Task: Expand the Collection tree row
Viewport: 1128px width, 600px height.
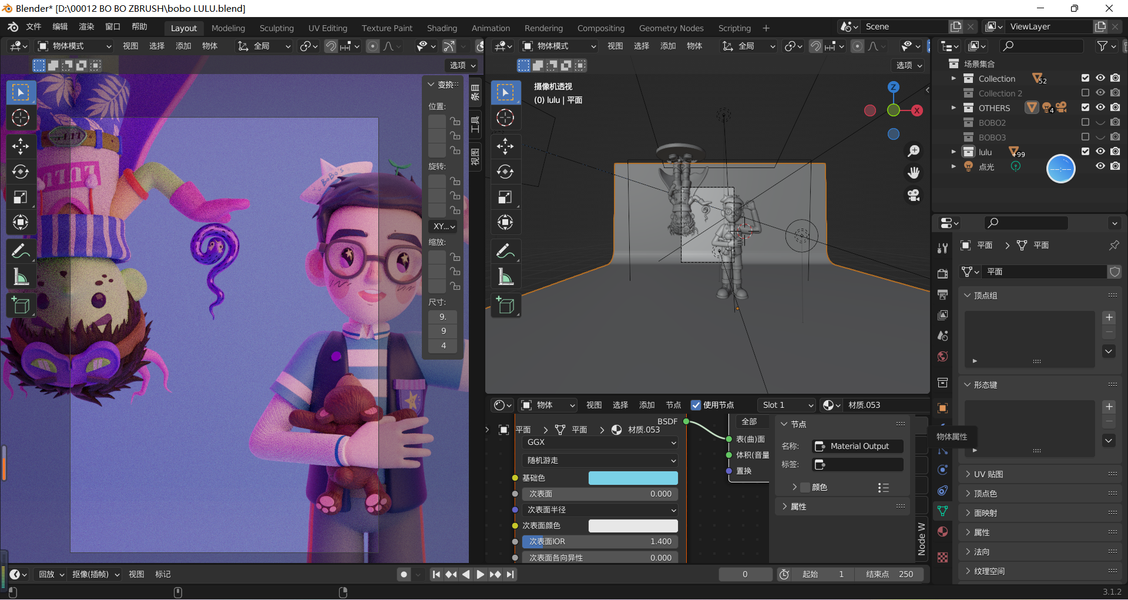Action: (x=954, y=78)
